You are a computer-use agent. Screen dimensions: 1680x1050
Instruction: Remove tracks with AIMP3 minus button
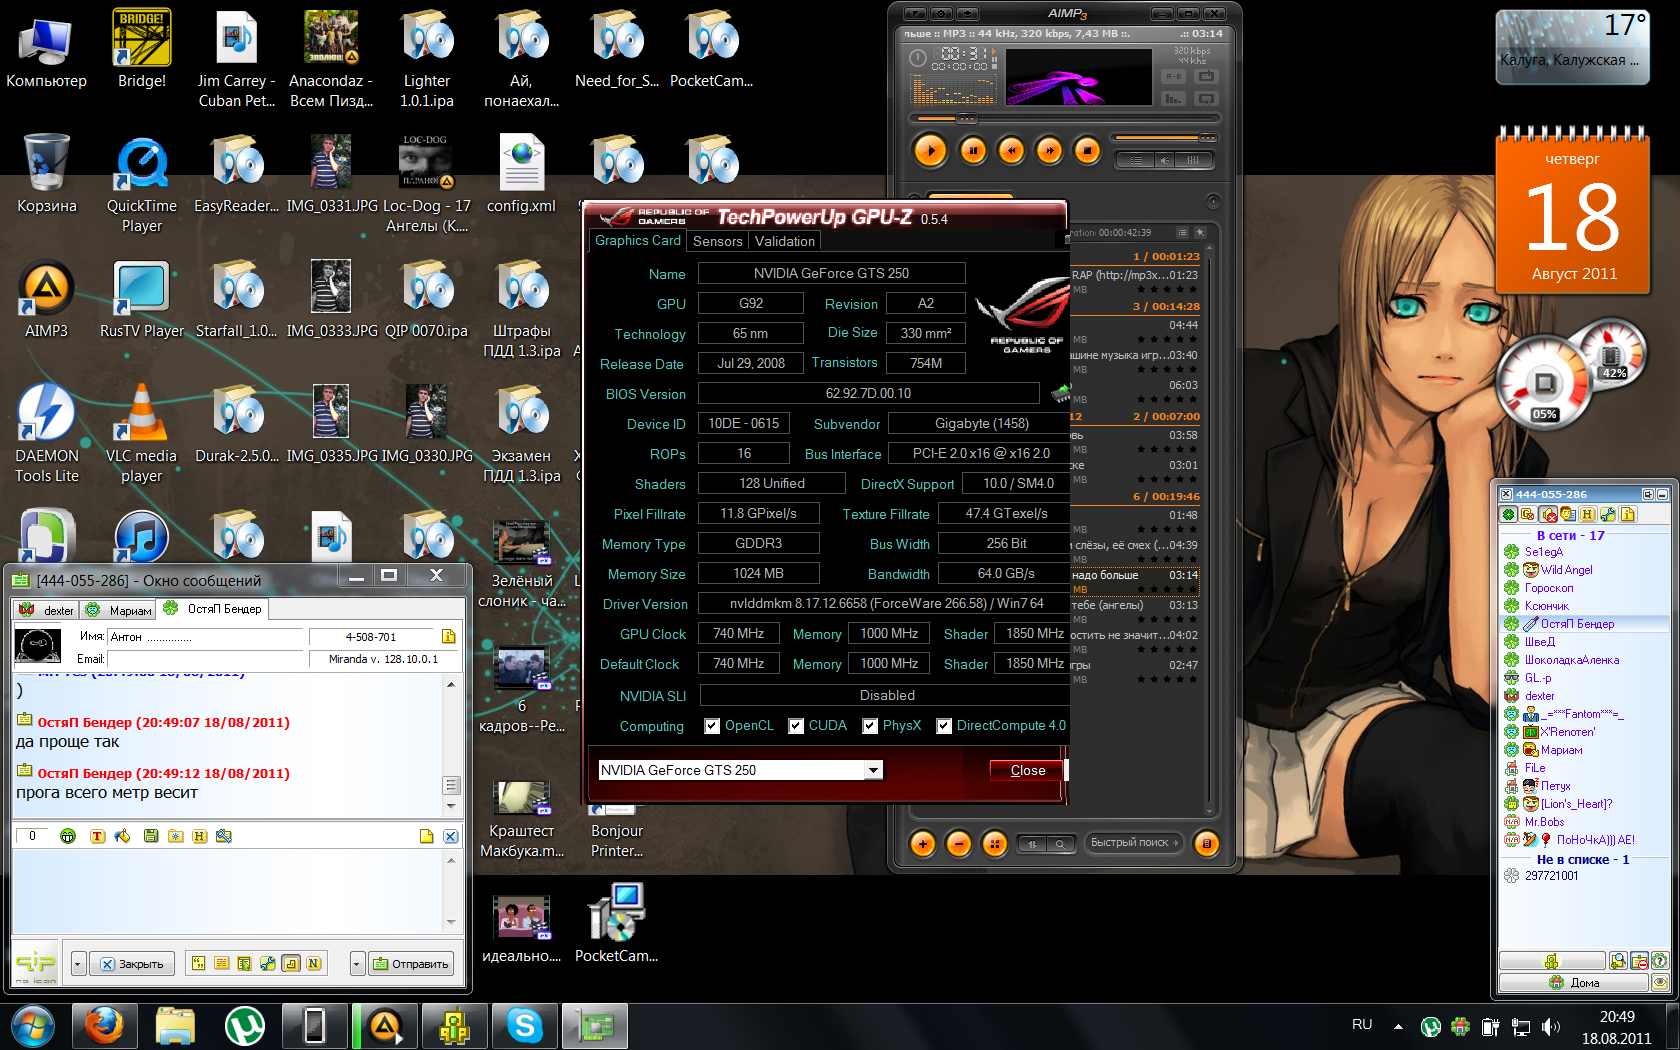958,844
